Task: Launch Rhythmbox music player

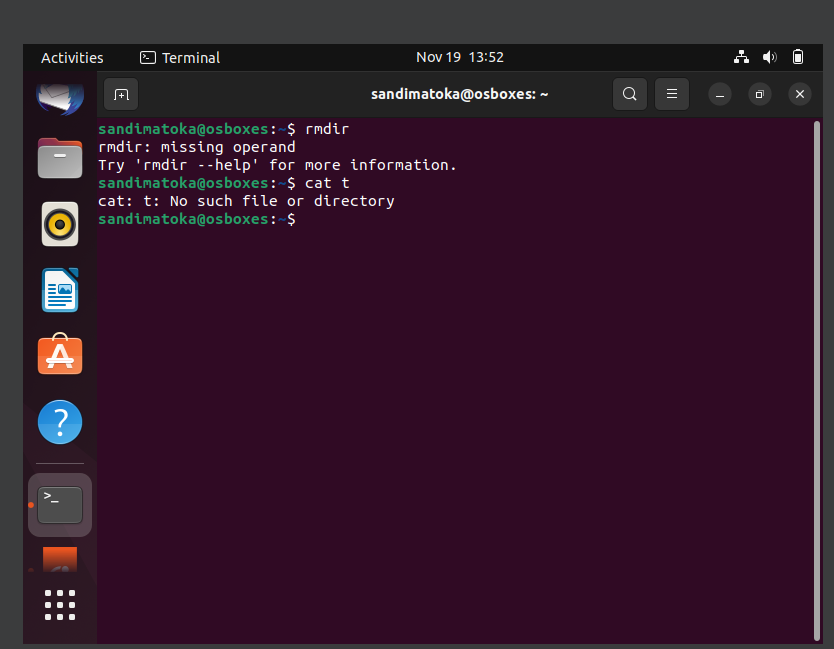Action: coord(60,224)
